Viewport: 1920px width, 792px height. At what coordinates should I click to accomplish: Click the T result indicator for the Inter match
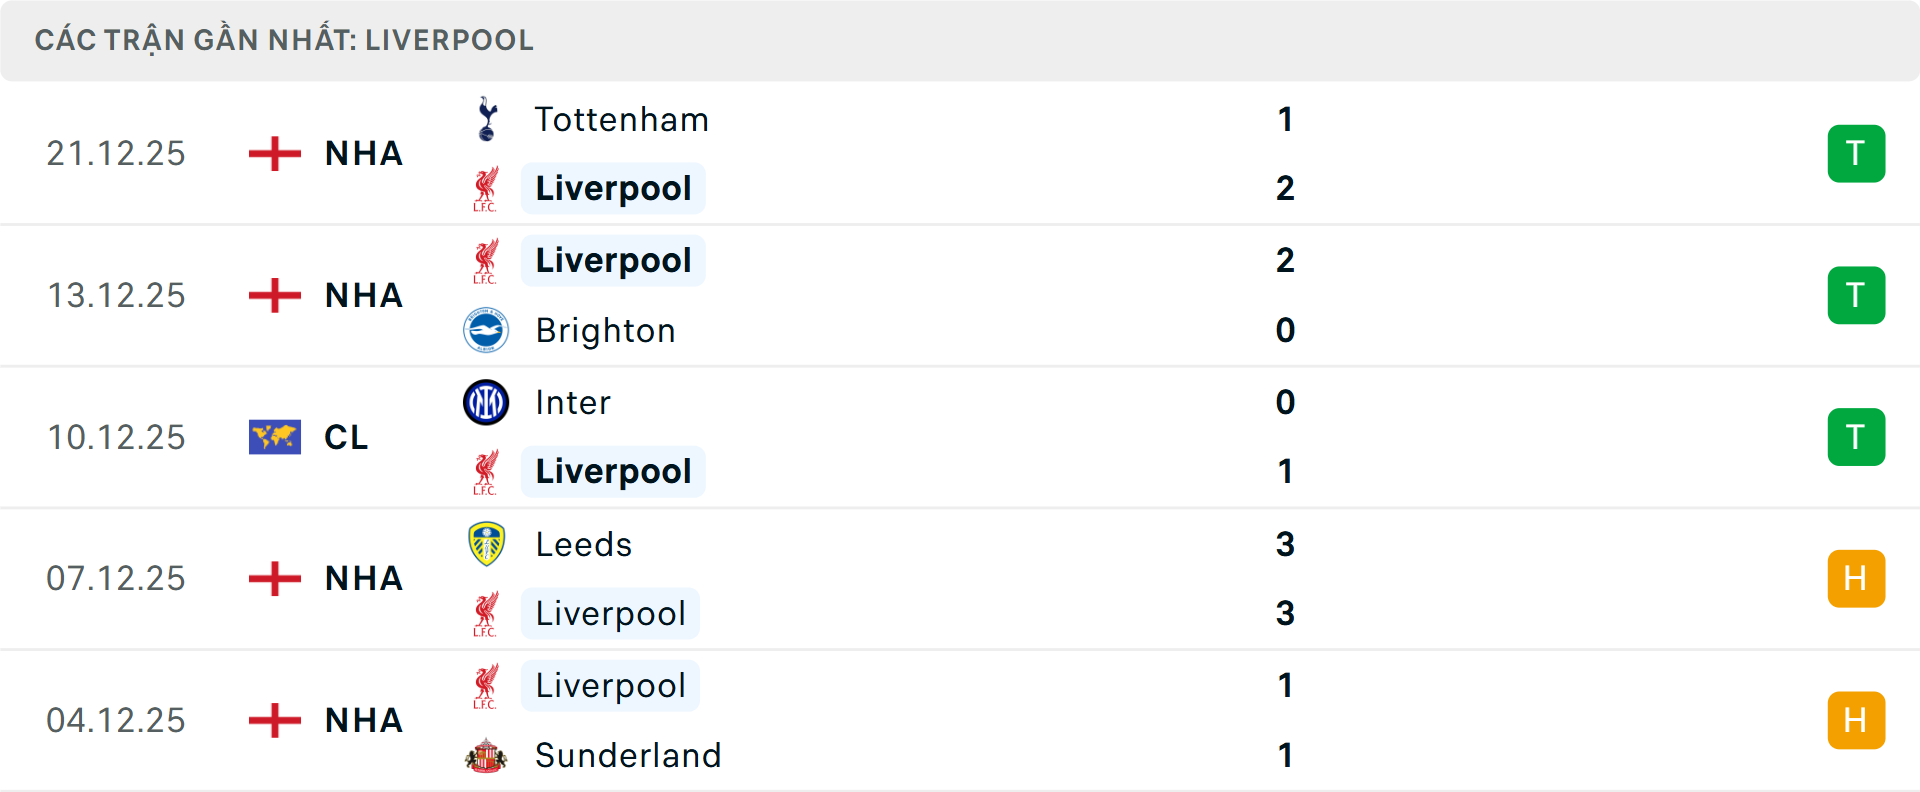(1857, 437)
